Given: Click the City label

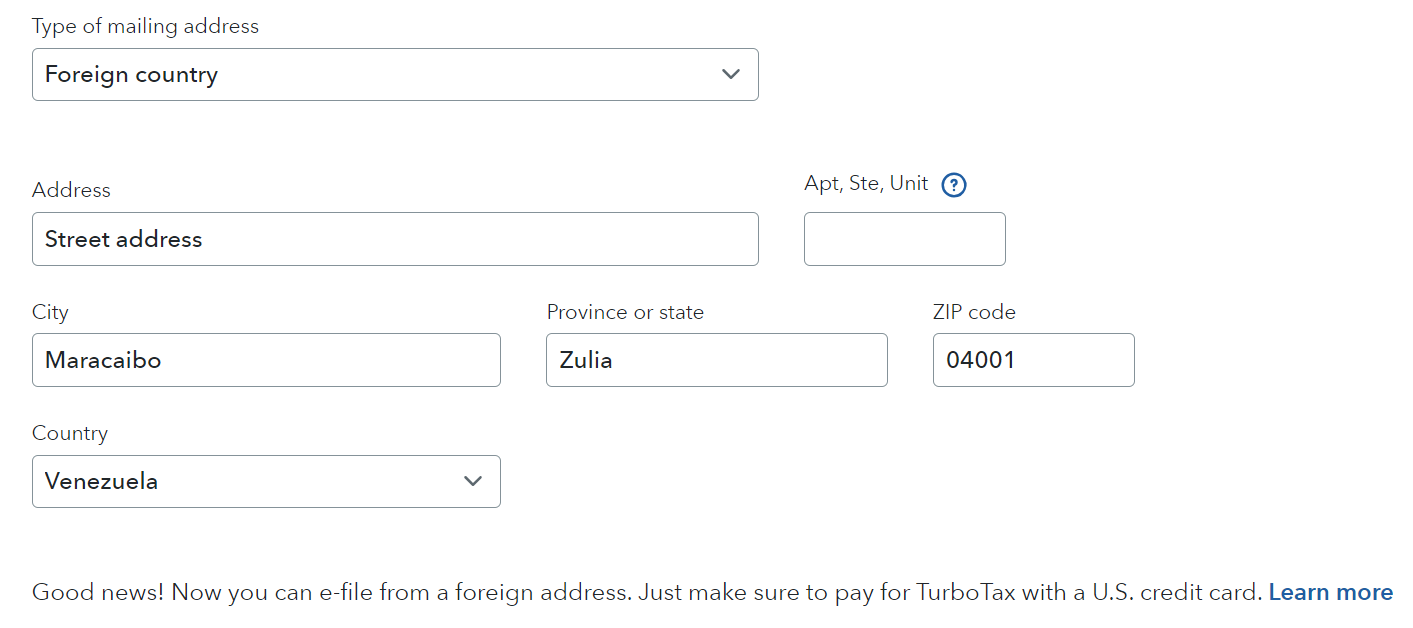Looking at the screenshot, I should click(x=50, y=312).
